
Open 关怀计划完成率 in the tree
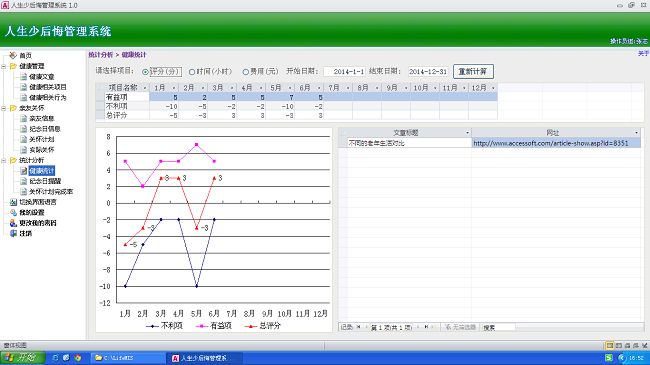[x=51, y=192]
